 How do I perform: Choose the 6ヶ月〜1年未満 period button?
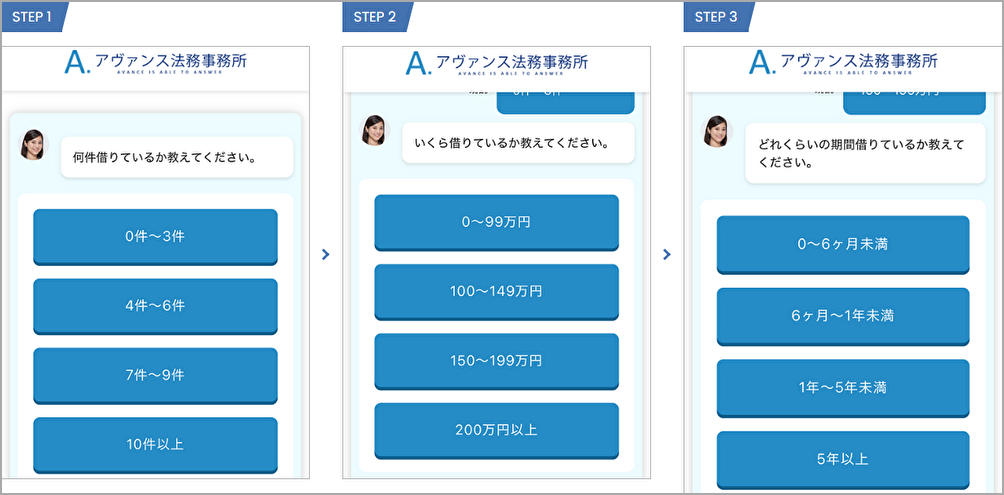click(842, 316)
